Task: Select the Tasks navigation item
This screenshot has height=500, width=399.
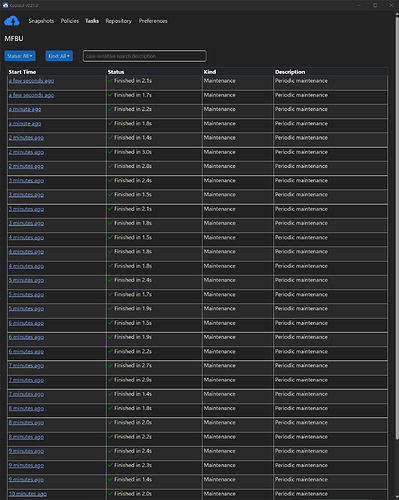Action: point(92,21)
